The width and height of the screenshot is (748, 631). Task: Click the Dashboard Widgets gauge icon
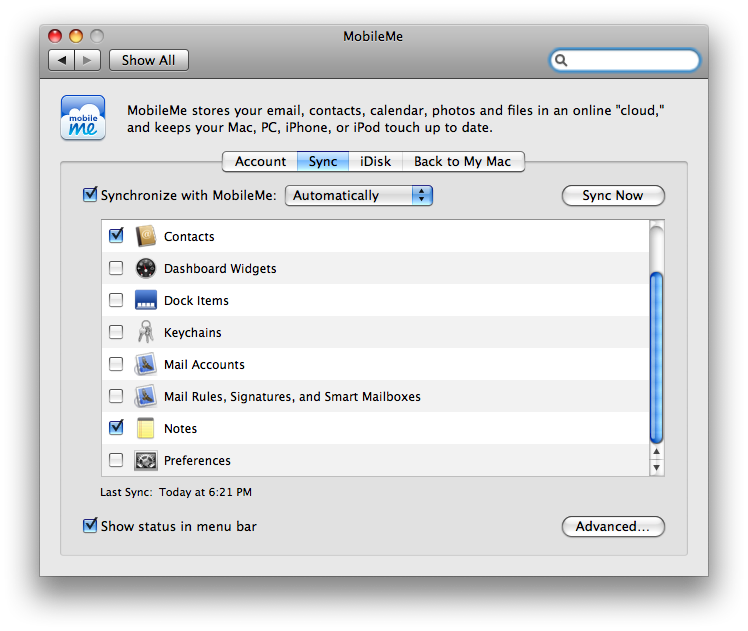(x=145, y=268)
